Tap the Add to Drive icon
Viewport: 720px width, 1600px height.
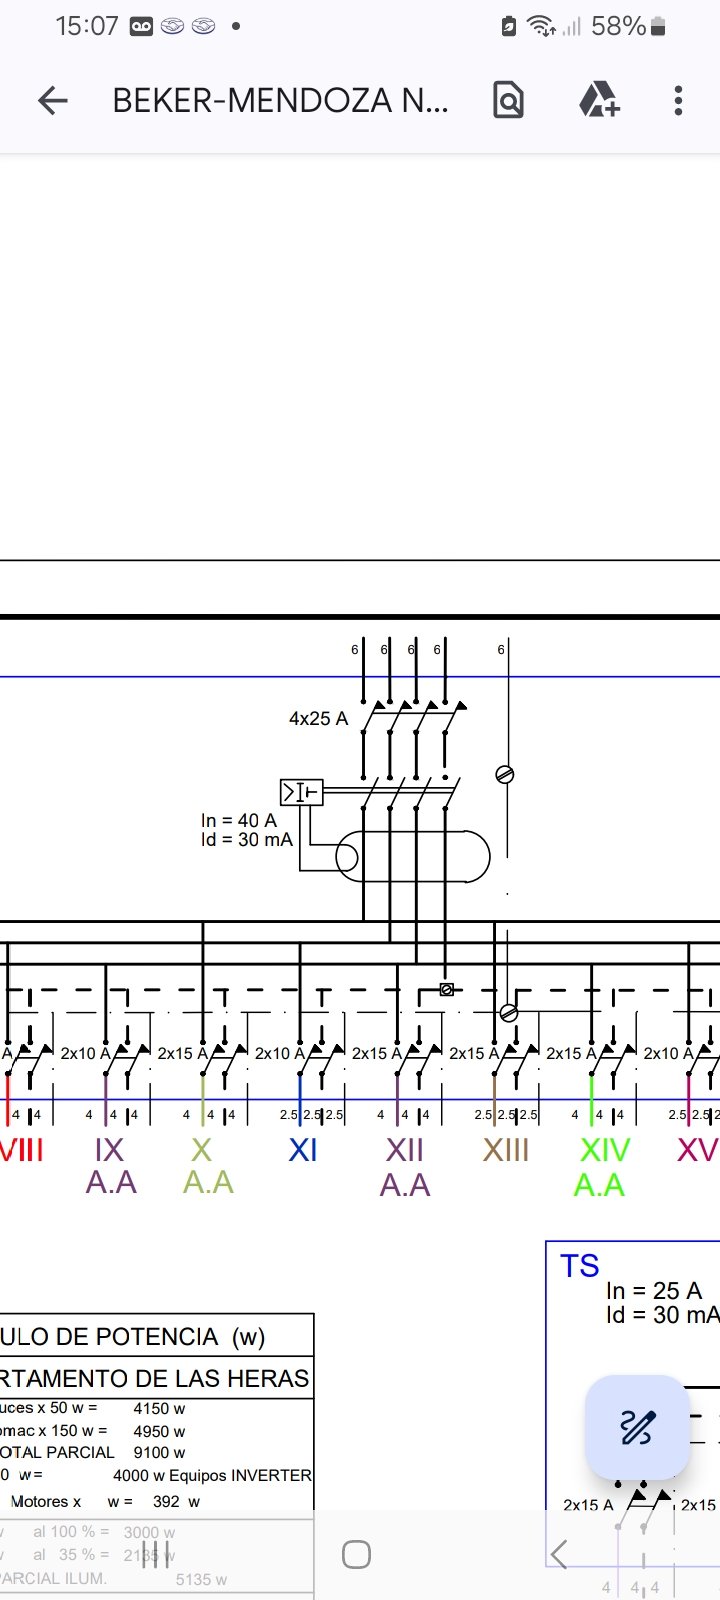coord(599,100)
